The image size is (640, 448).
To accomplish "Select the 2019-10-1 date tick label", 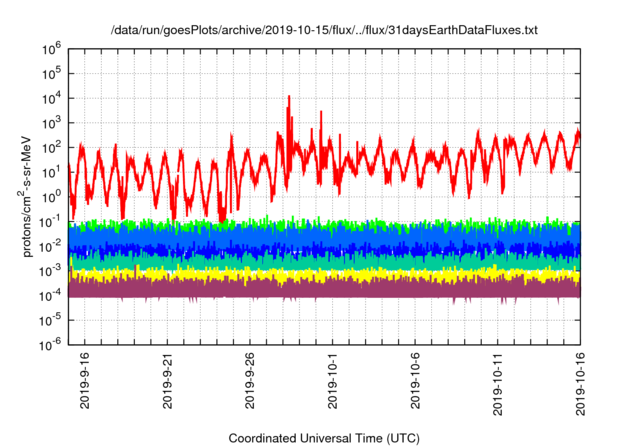I will (x=332, y=385).
